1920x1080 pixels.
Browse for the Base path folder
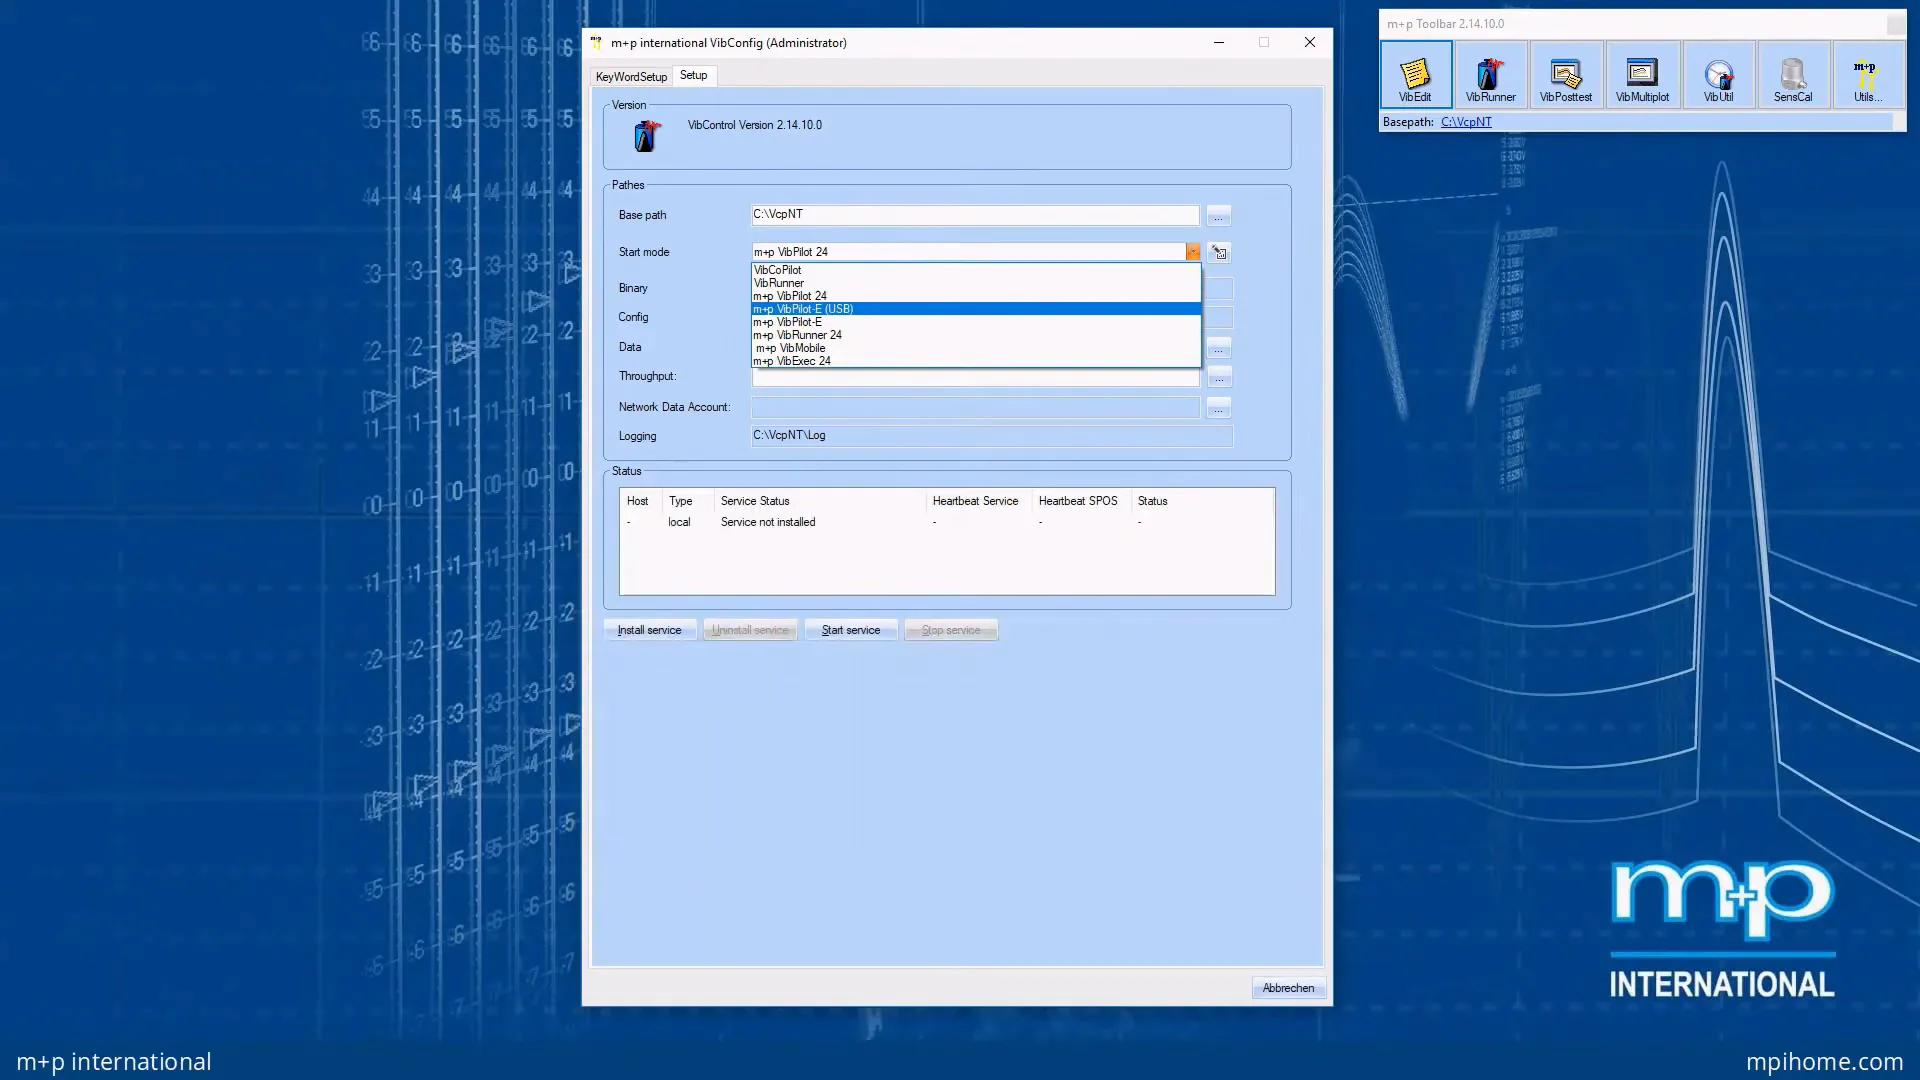point(1218,216)
